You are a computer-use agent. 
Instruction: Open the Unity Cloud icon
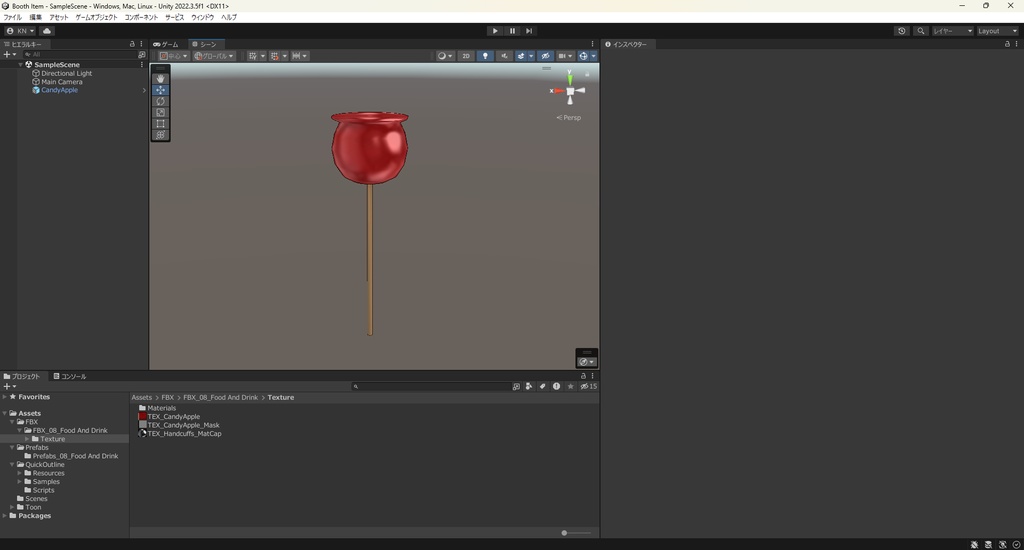(x=47, y=31)
